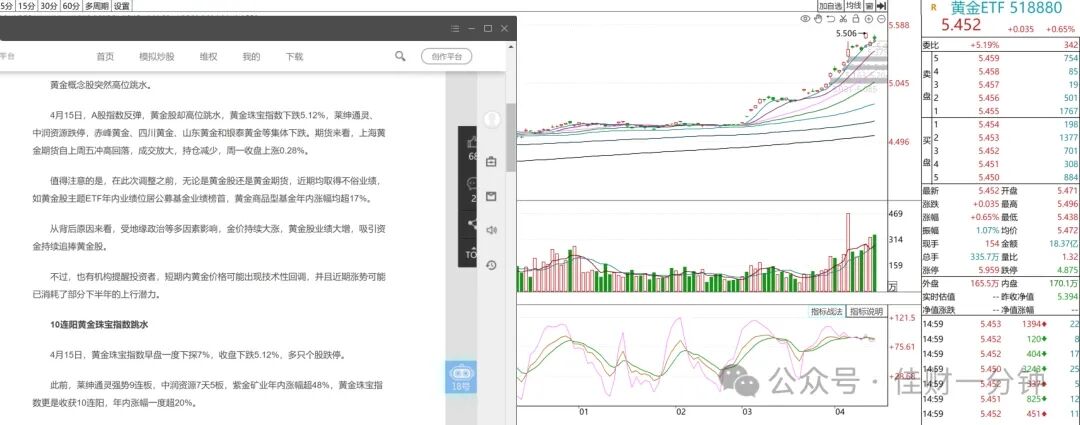
Task: Click the search magnifier icon
Action: click(400, 56)
